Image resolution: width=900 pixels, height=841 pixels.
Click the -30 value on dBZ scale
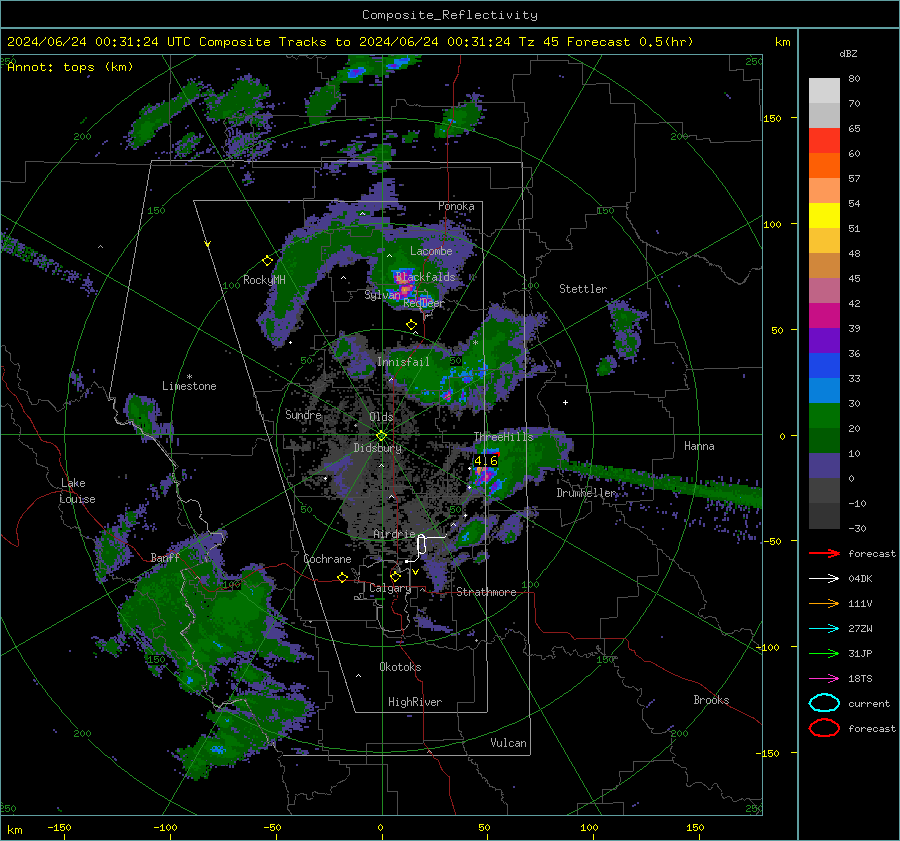pyautogui.click(x=857, y=528)
